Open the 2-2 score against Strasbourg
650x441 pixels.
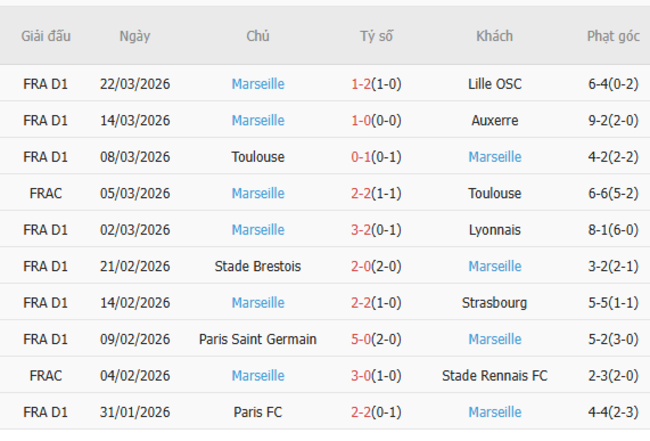click(360, 303)
